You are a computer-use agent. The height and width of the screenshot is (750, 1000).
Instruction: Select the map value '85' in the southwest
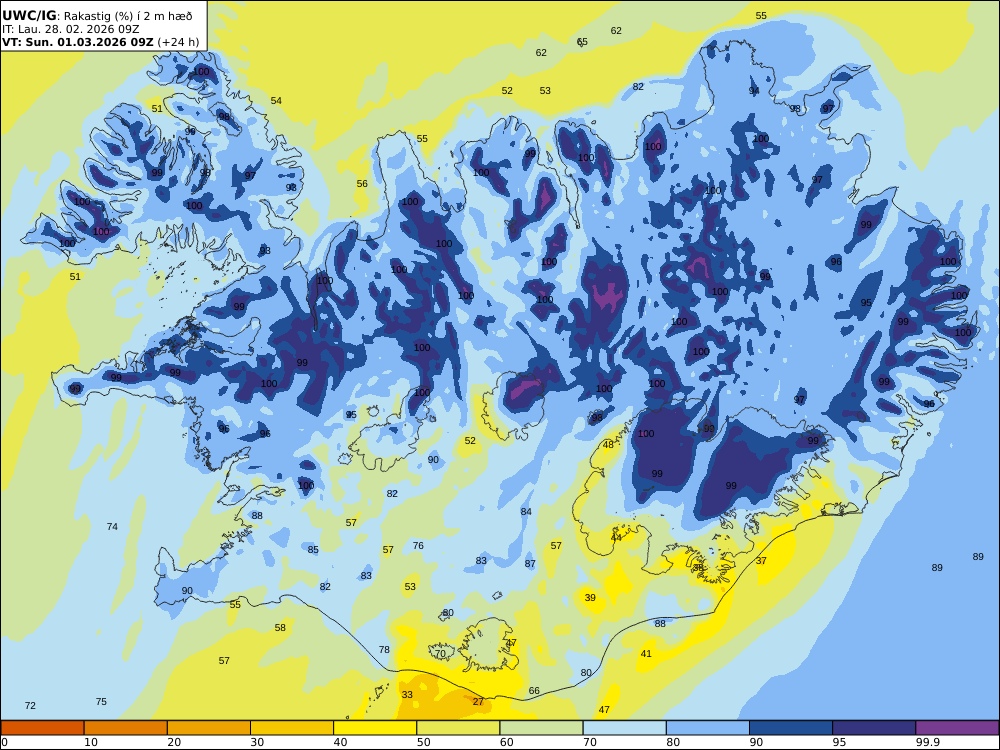tap(312, 550)
